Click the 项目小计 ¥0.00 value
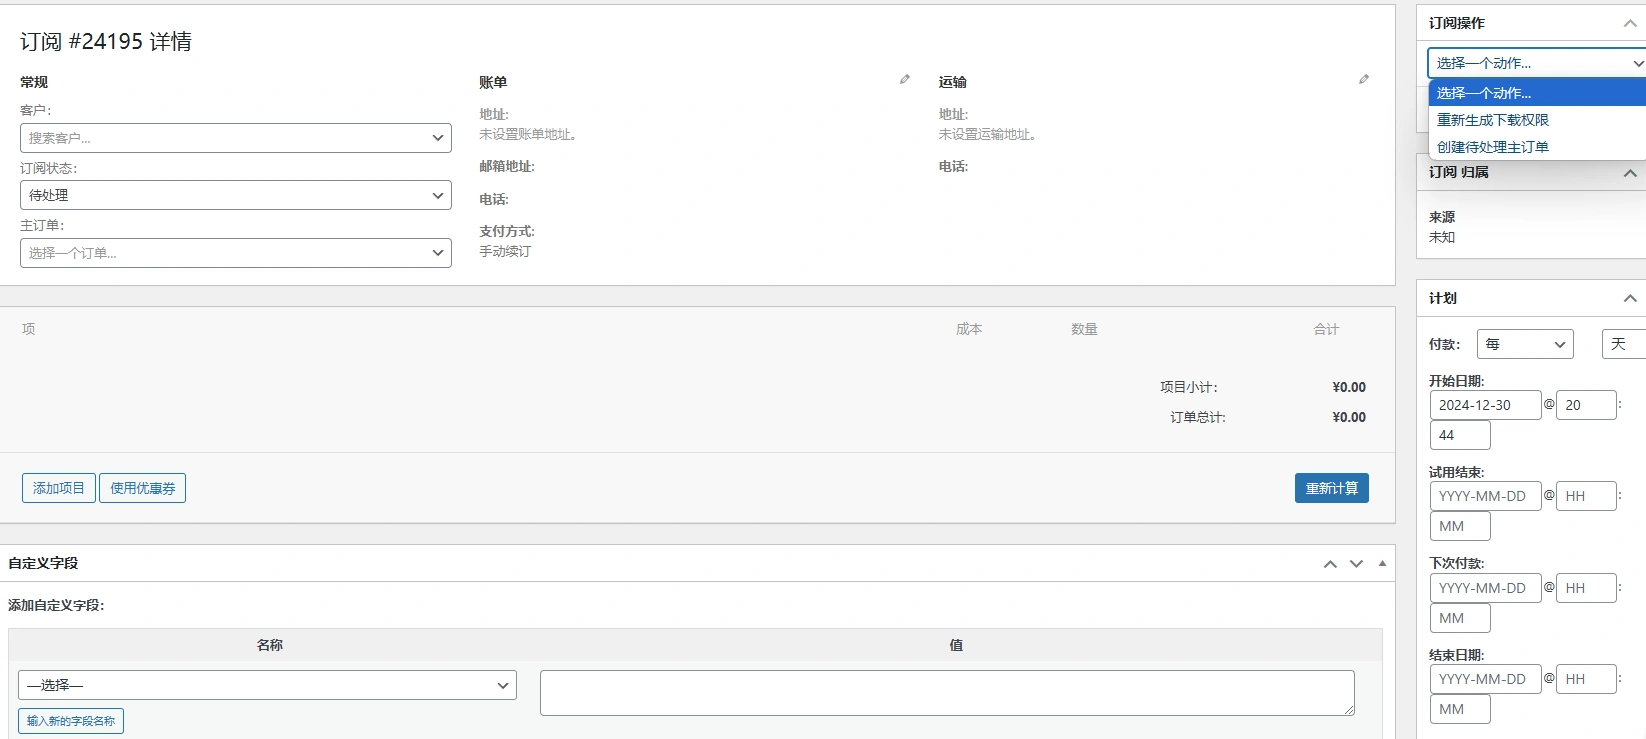 [1349, 387]
